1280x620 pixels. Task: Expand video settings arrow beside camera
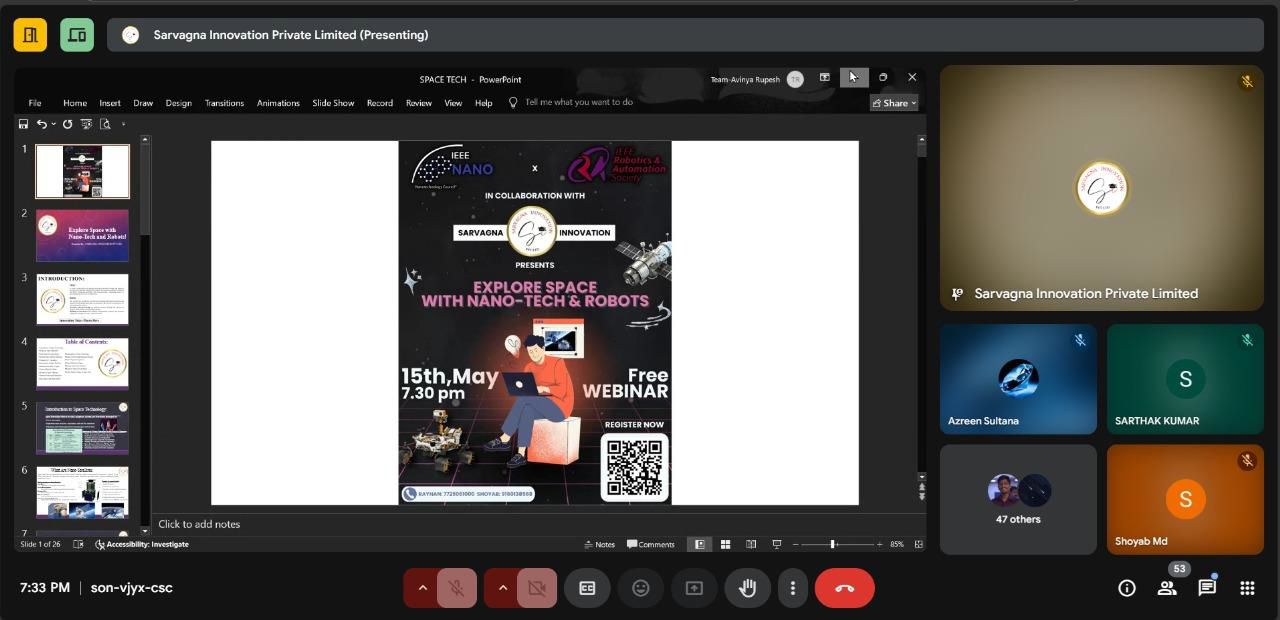(502, 588)
